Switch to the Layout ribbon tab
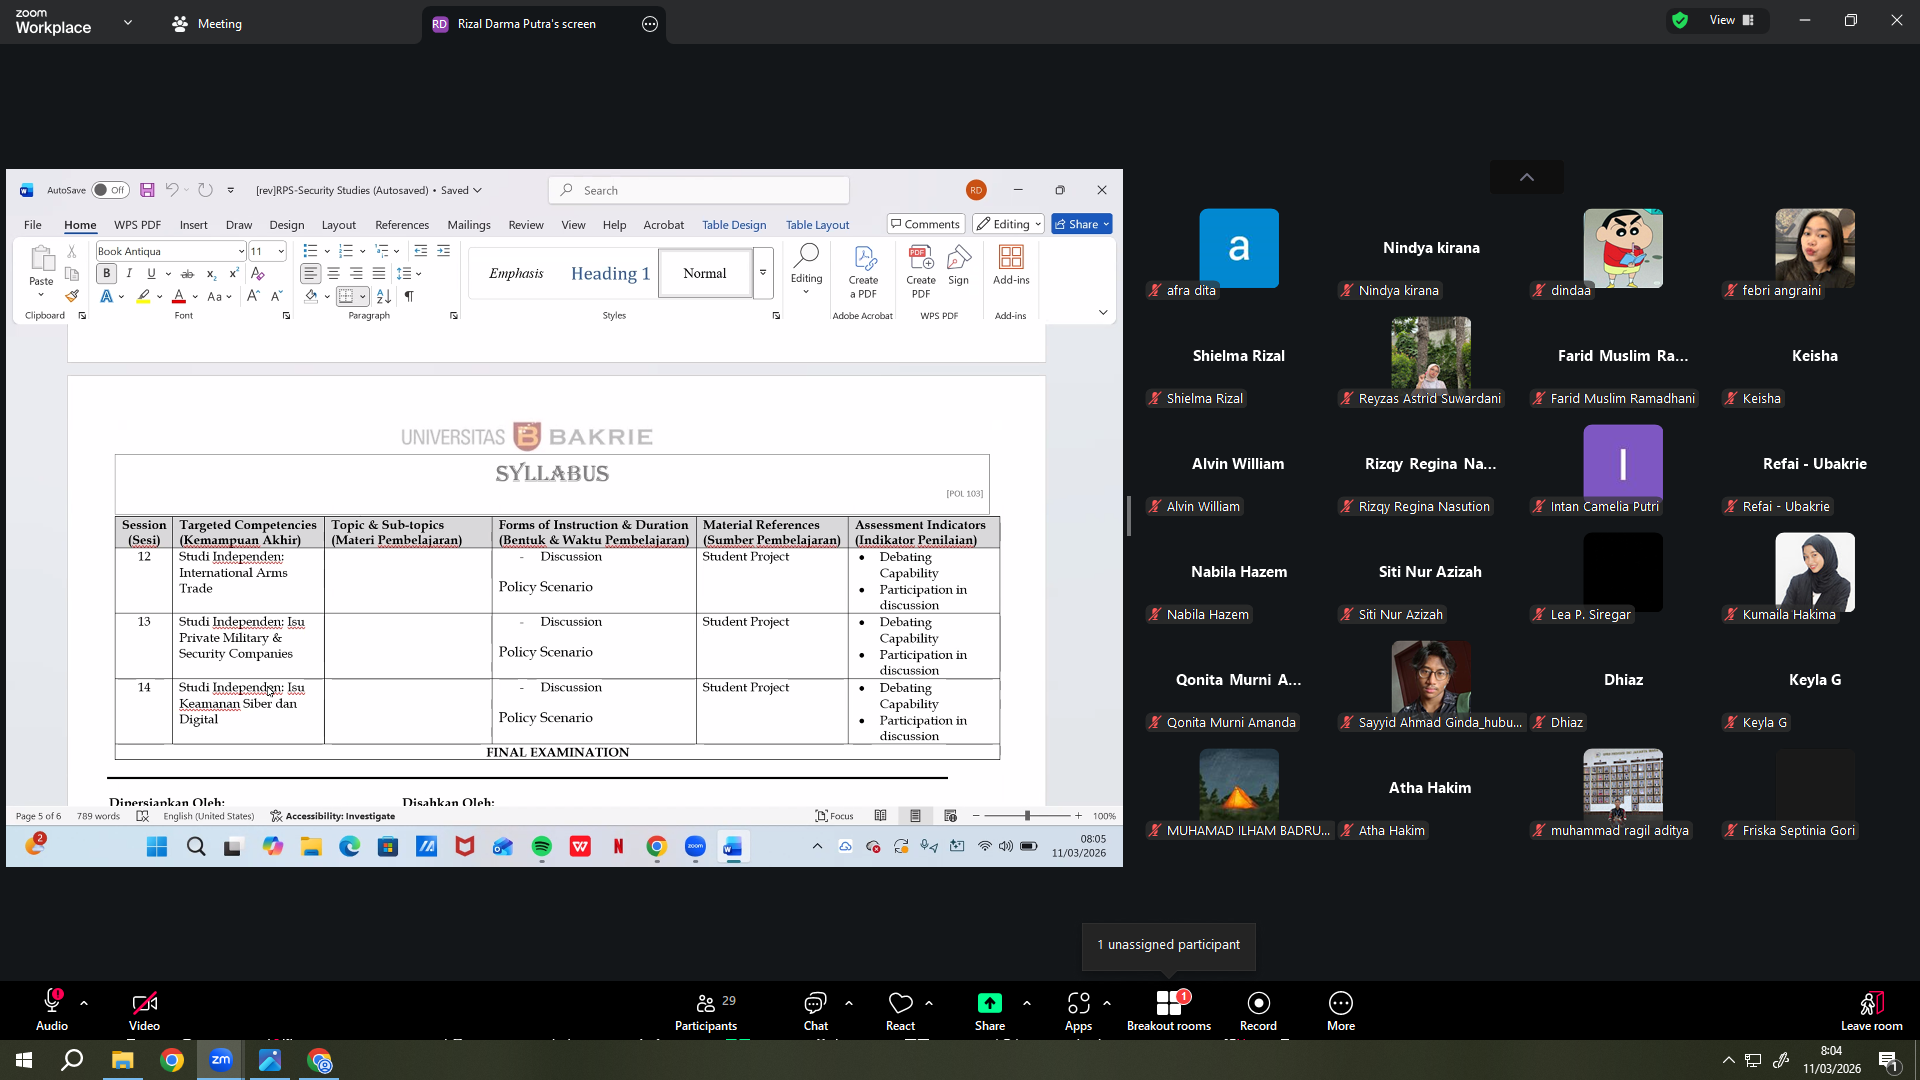This screenshot has width=1920, height=1080. click(339, 225)
